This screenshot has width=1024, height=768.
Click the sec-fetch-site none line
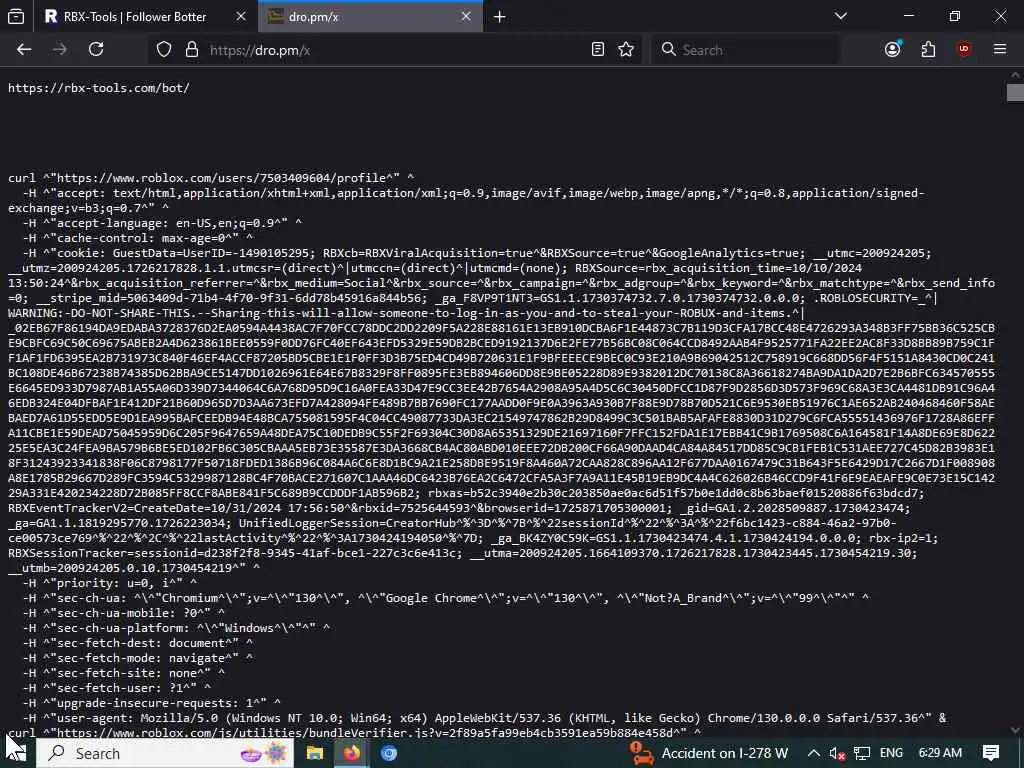(123, 673)
